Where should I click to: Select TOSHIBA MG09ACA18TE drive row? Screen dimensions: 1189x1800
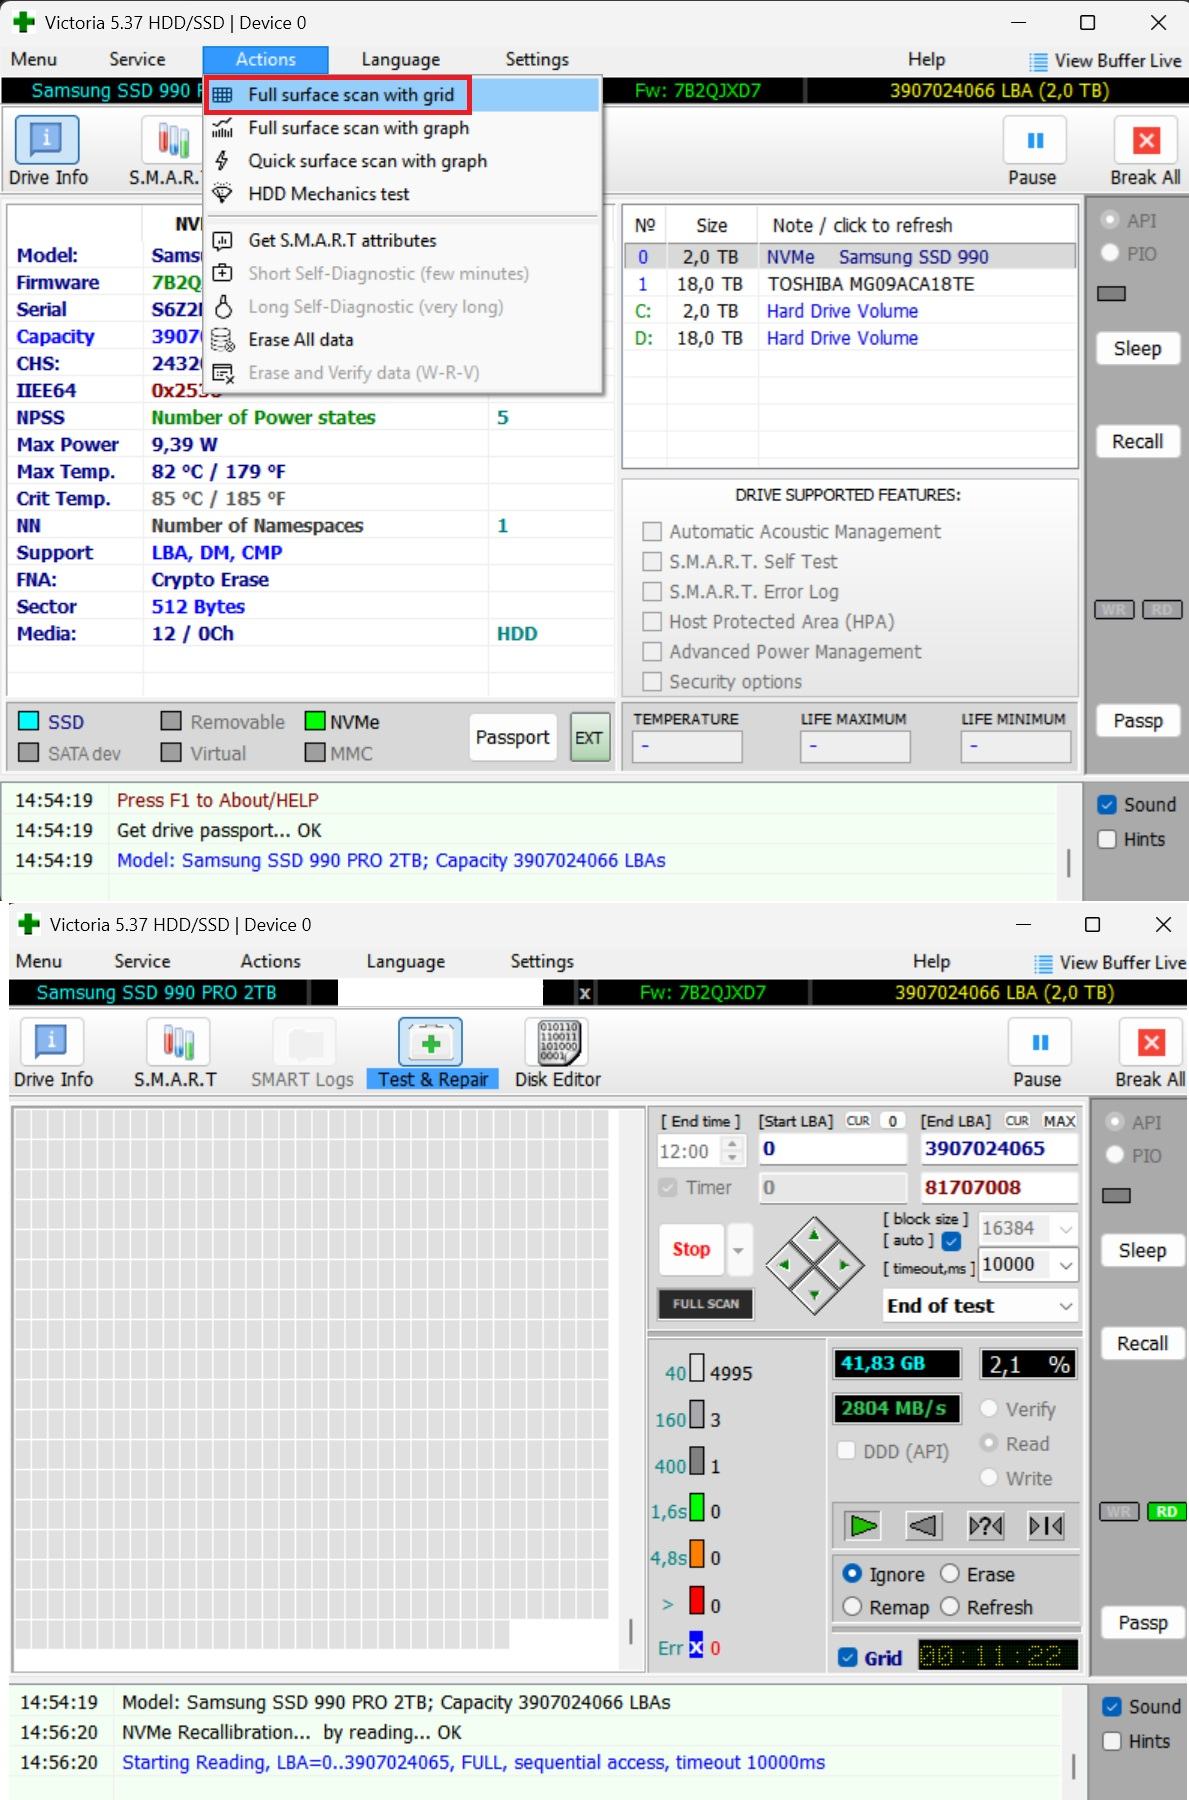click(850, 284)
